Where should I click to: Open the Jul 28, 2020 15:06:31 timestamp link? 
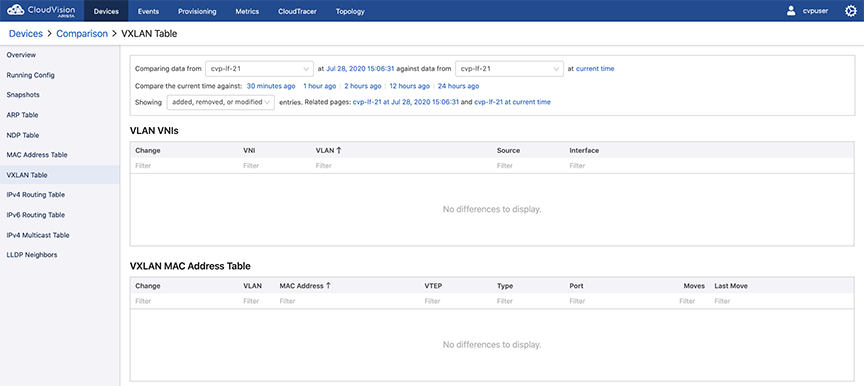360,69
